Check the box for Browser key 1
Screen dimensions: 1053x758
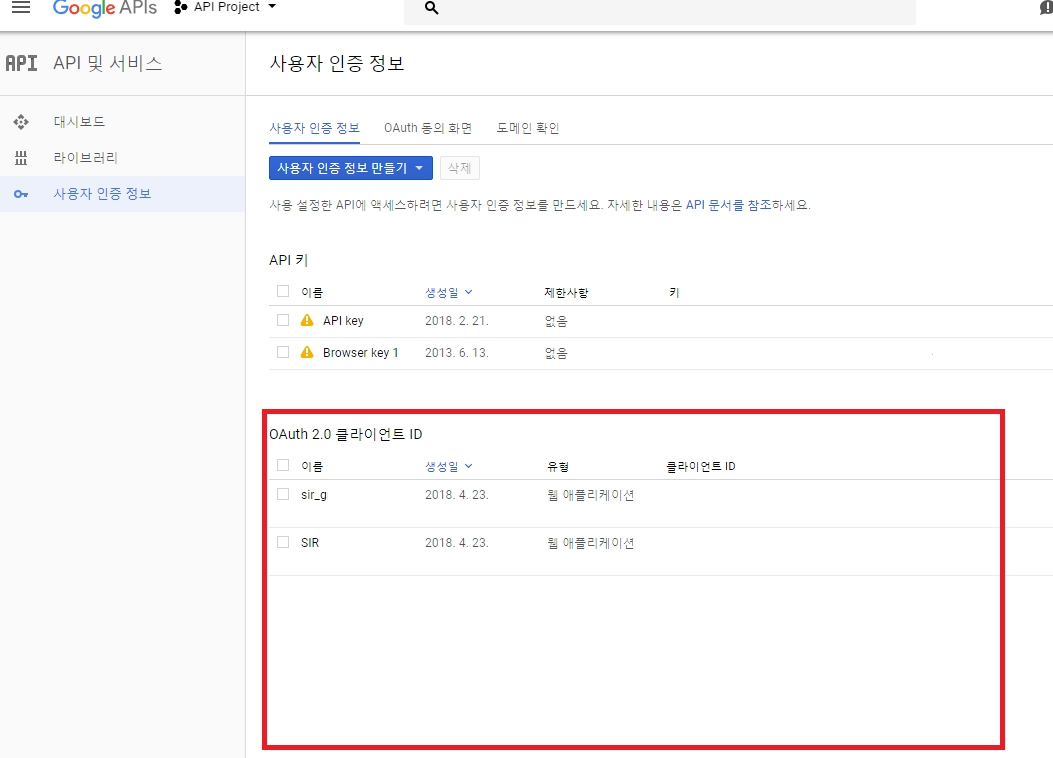click(x=283, y=352)
